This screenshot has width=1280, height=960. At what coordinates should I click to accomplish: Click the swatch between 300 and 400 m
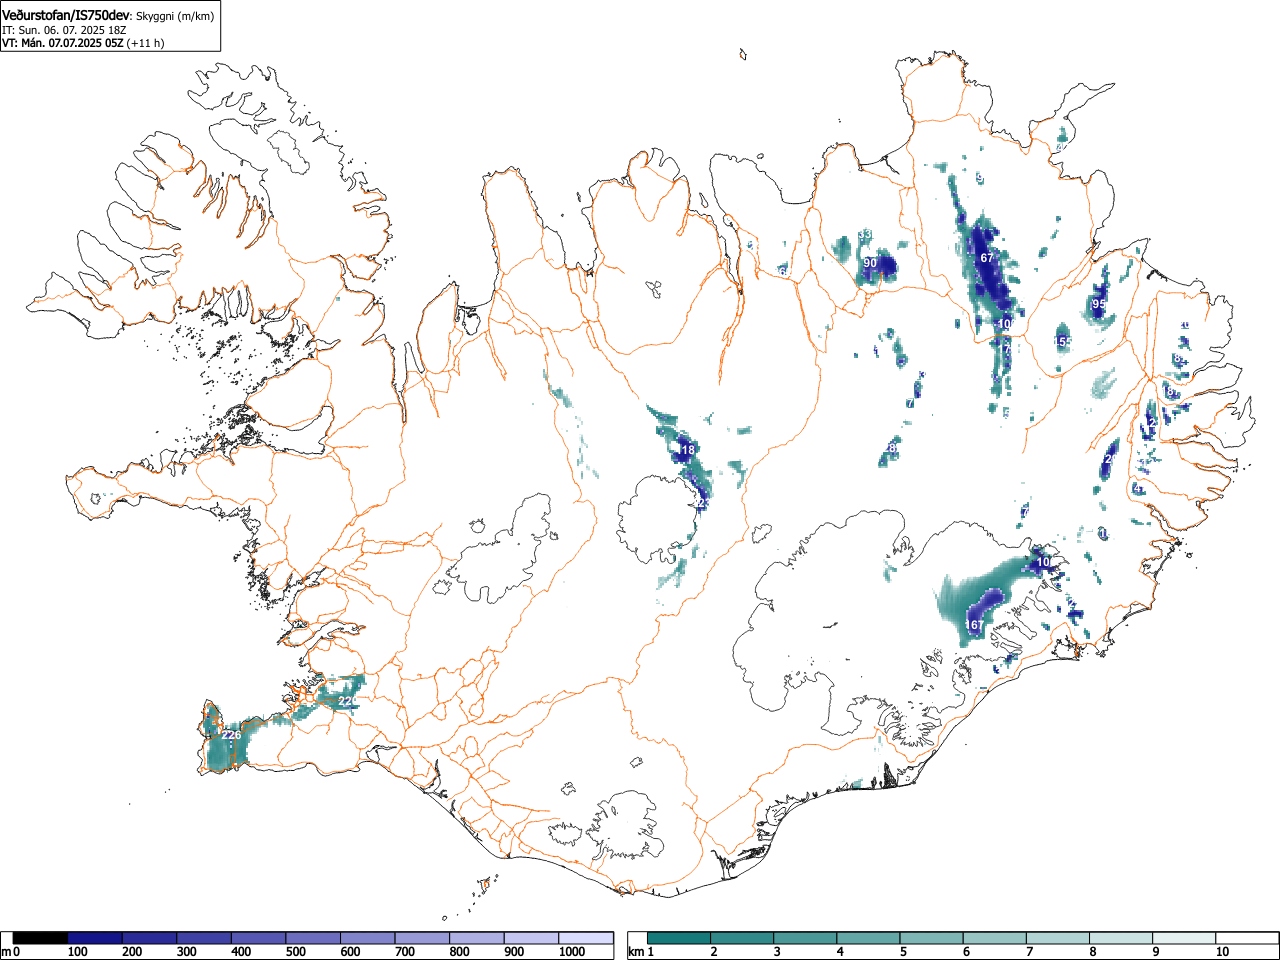204,938
